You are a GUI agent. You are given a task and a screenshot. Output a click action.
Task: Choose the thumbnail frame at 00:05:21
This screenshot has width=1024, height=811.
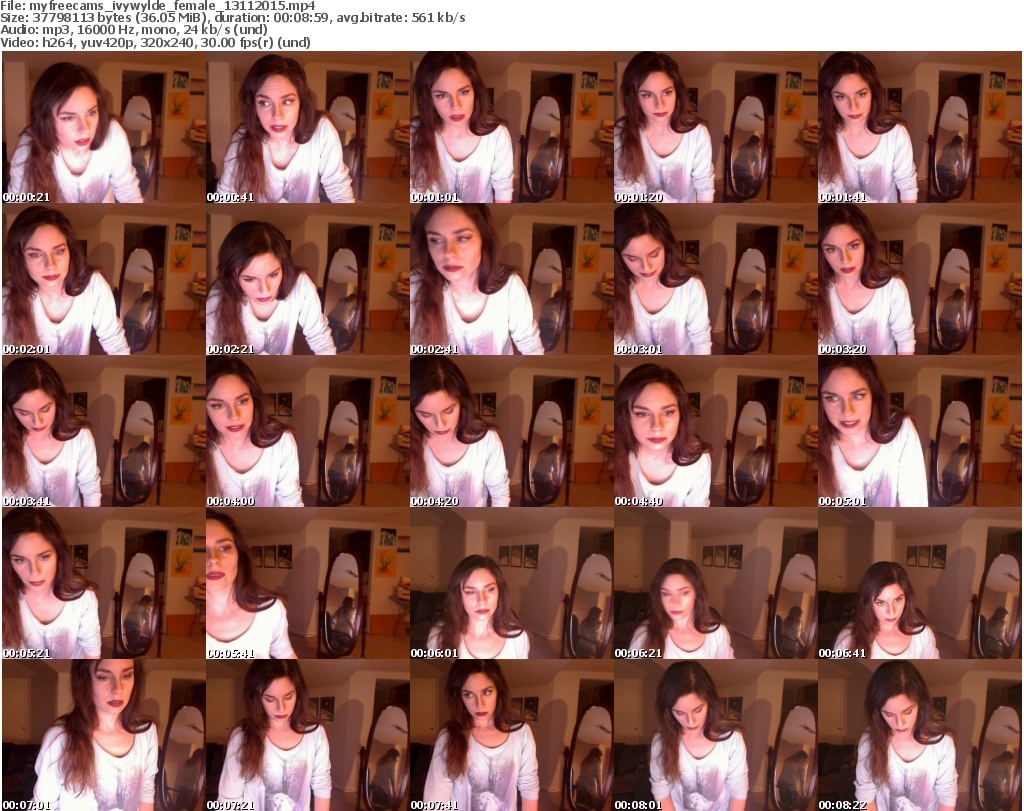point(104,584)
